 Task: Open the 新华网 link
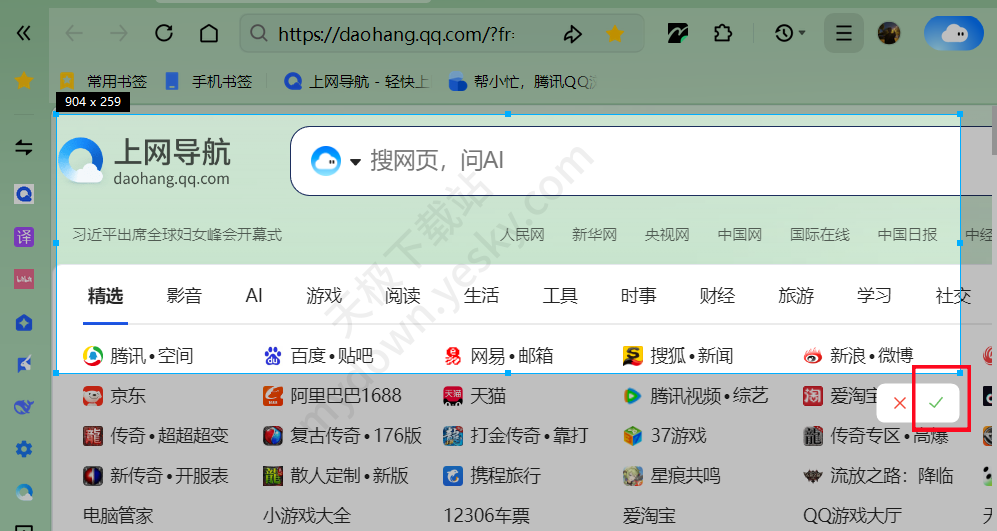[595, 235]
